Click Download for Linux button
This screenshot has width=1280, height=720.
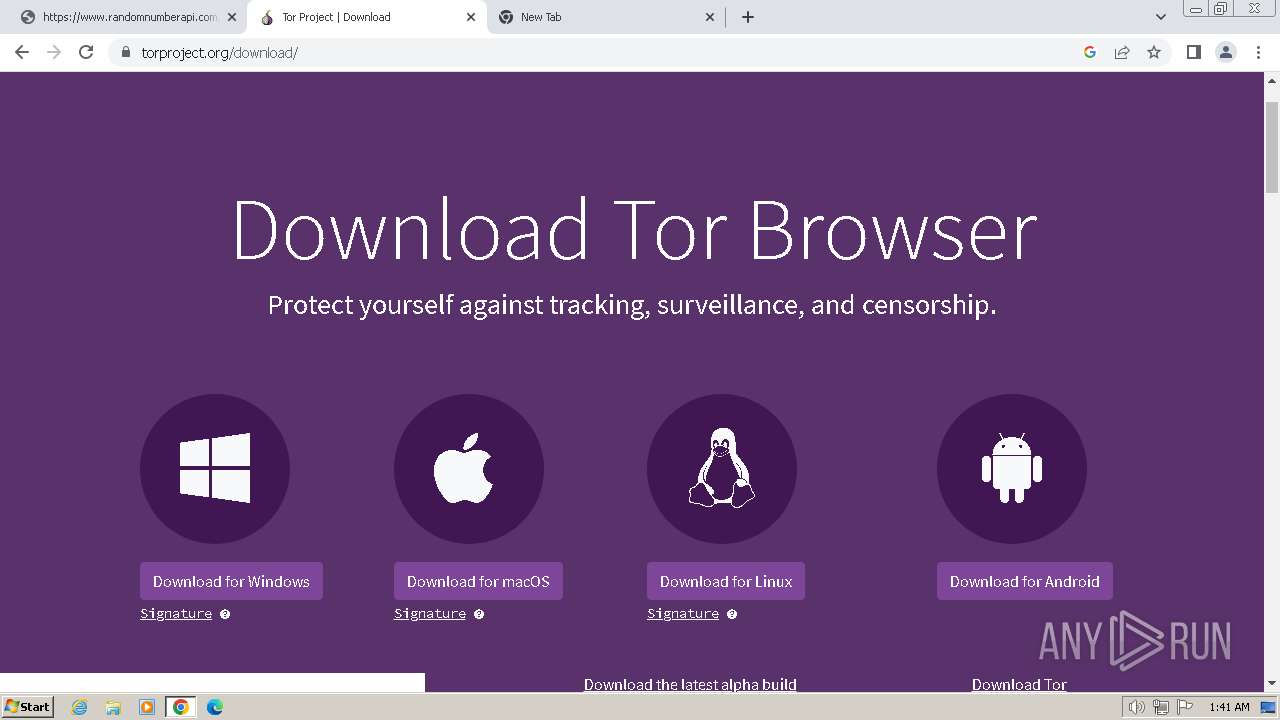pos(726,581)
